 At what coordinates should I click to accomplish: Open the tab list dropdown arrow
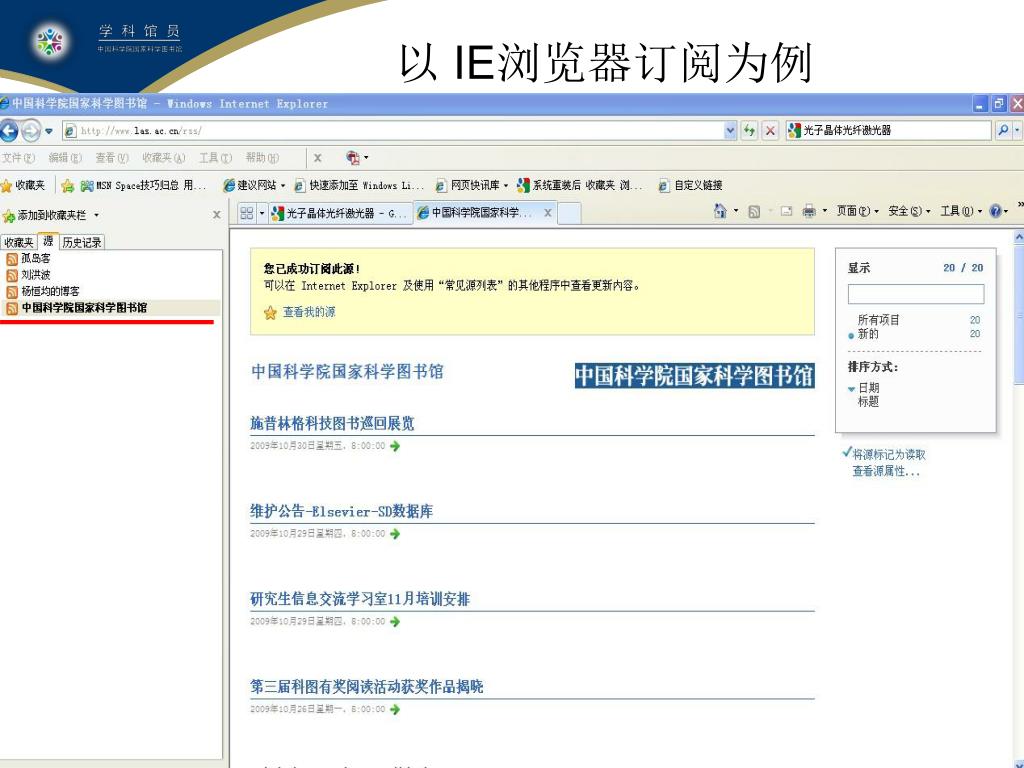coord(262,214)
